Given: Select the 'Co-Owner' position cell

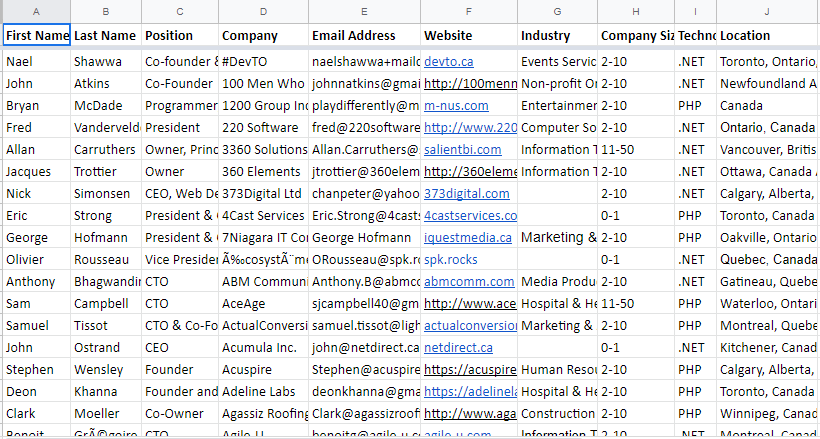Looking at the screenshot, I should click(x=180, y=413).
